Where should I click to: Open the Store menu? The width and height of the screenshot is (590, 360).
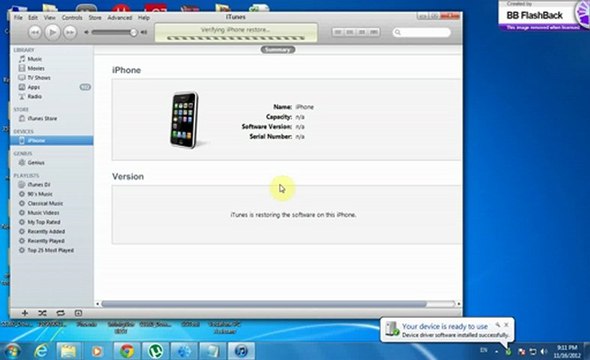tap(95, 18)
